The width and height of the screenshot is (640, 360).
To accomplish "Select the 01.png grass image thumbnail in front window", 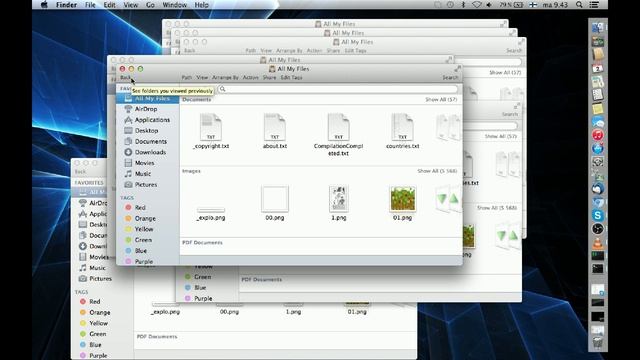I will 403,199.
